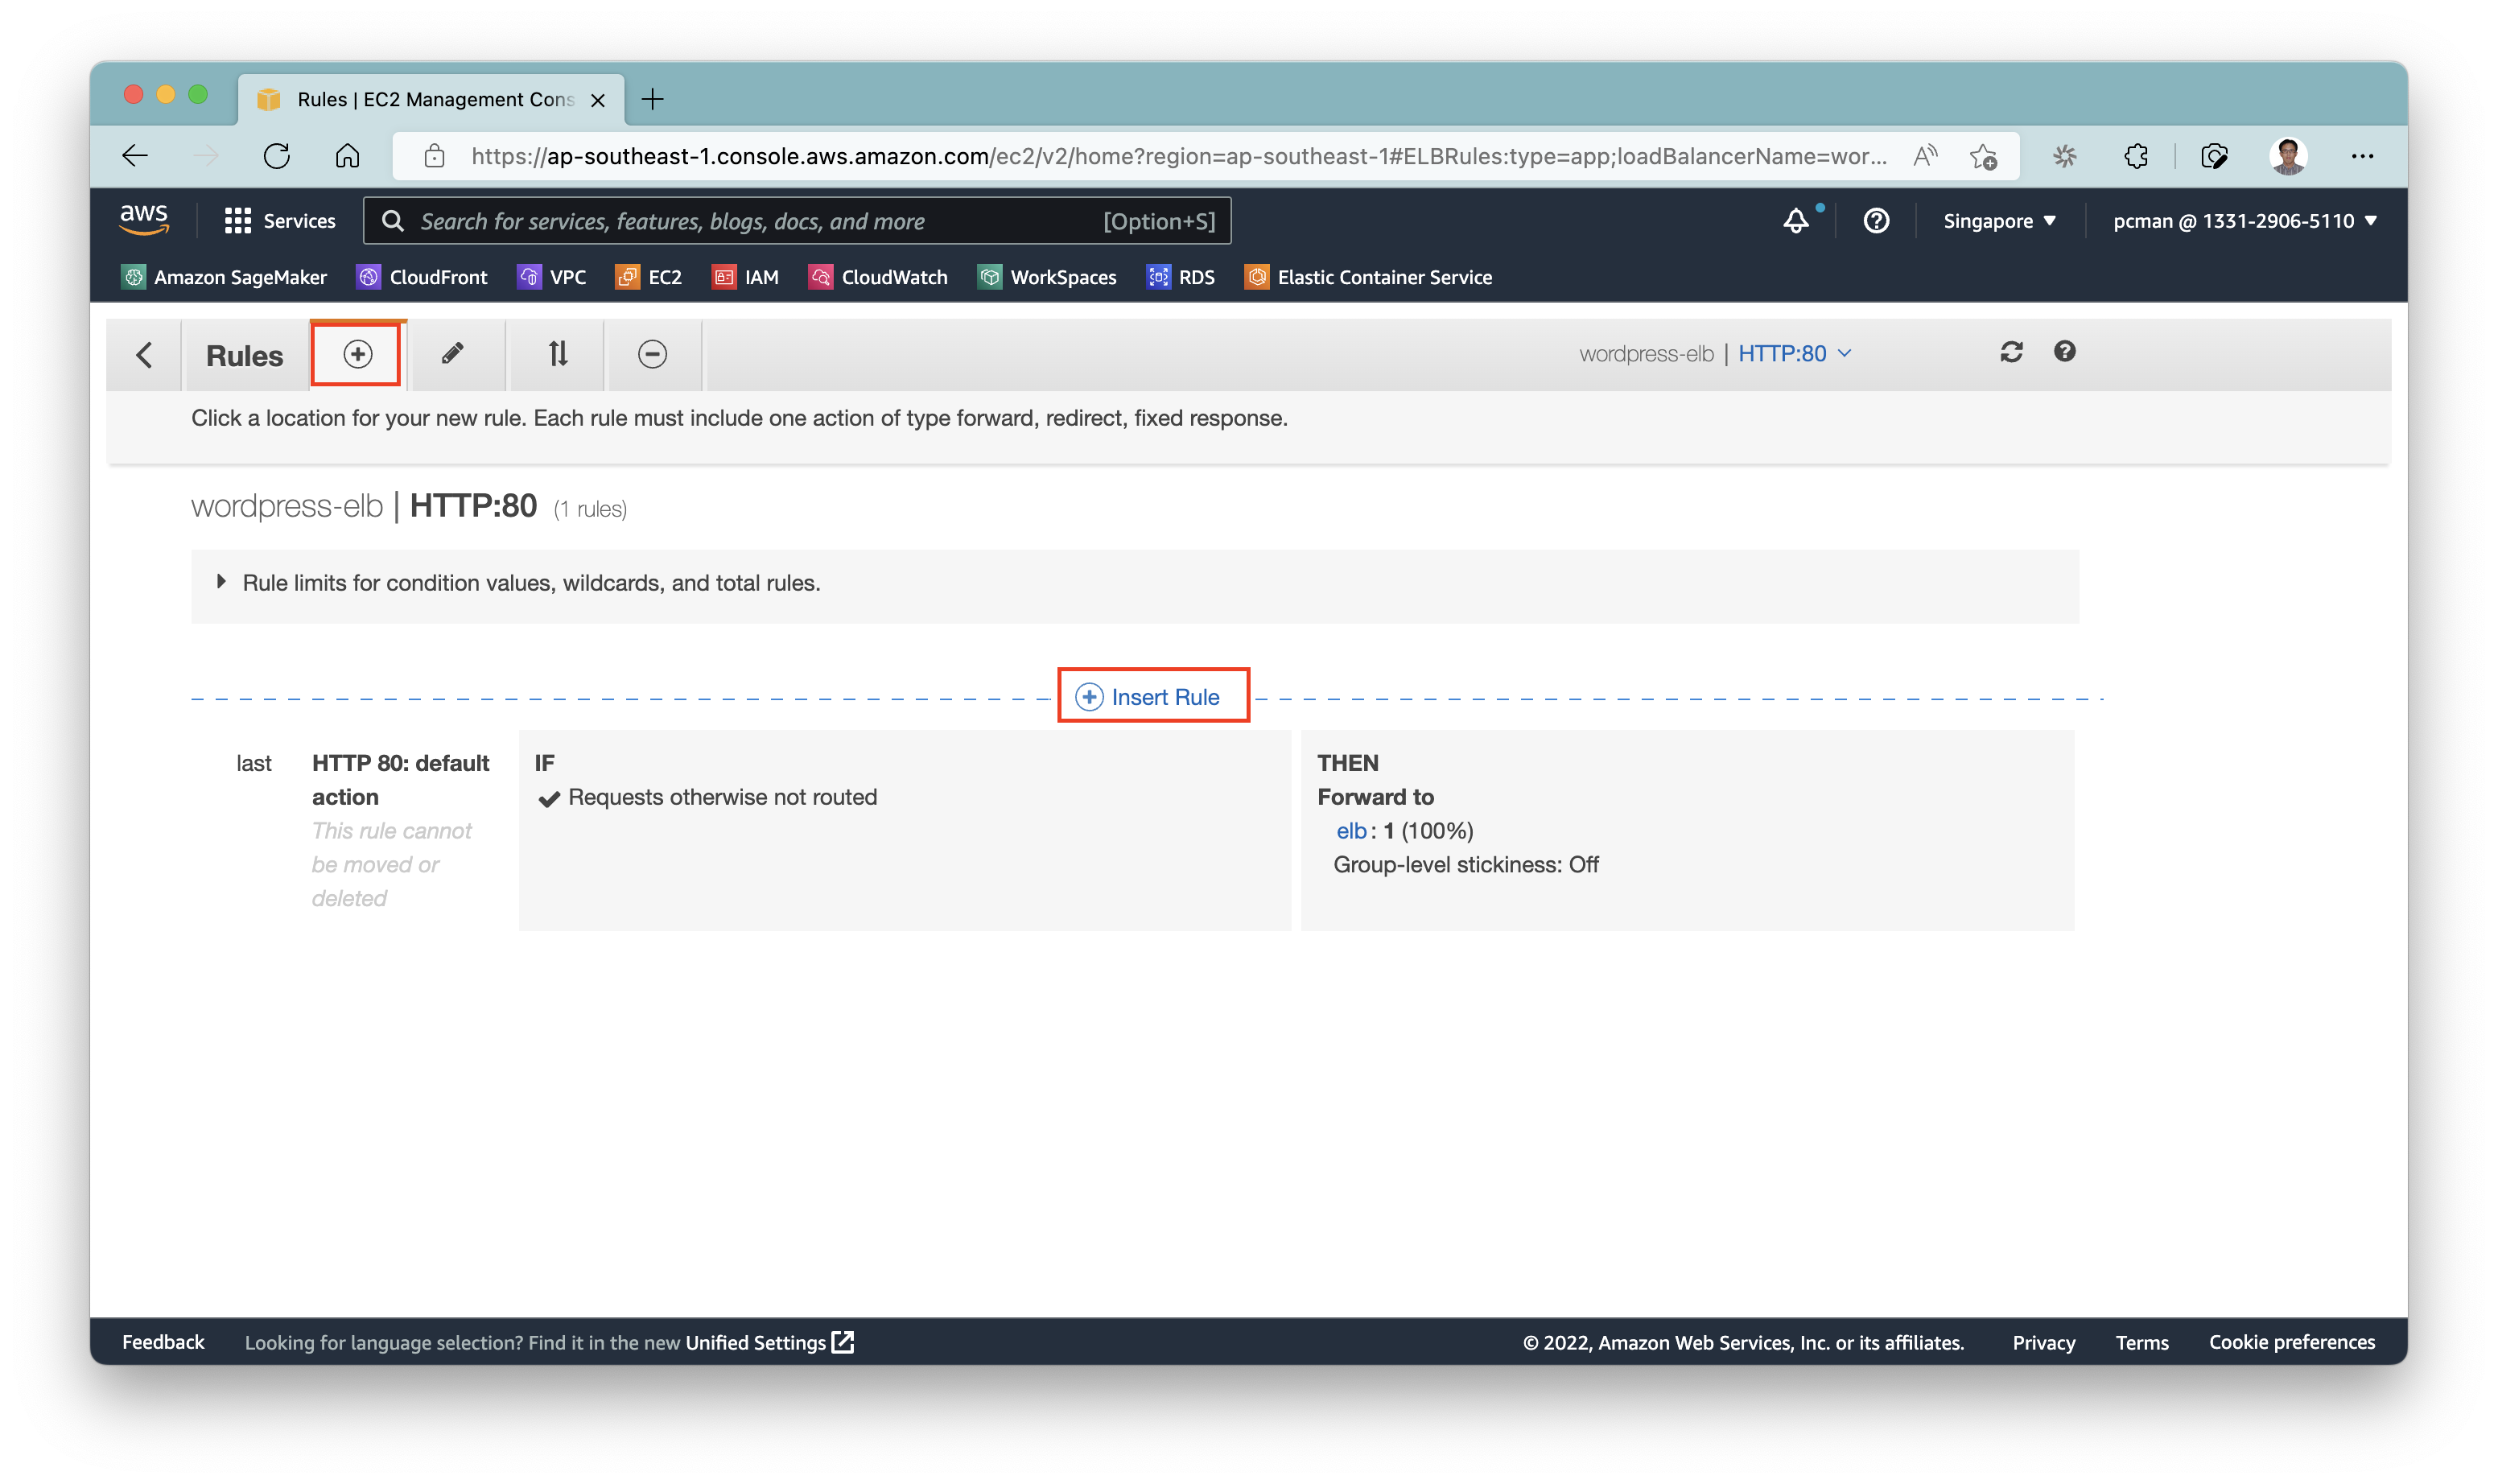This screenshot has height=1484, width=2498.
Task: Click the add rule plus icon in Rules toolbar
Action: 357,354
